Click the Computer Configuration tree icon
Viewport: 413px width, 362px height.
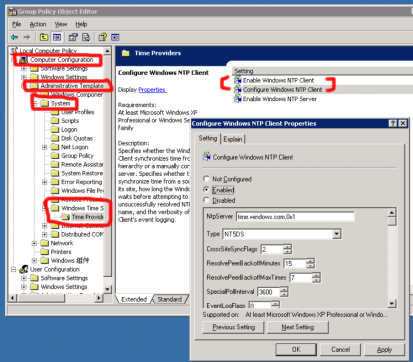coord(23,60)
